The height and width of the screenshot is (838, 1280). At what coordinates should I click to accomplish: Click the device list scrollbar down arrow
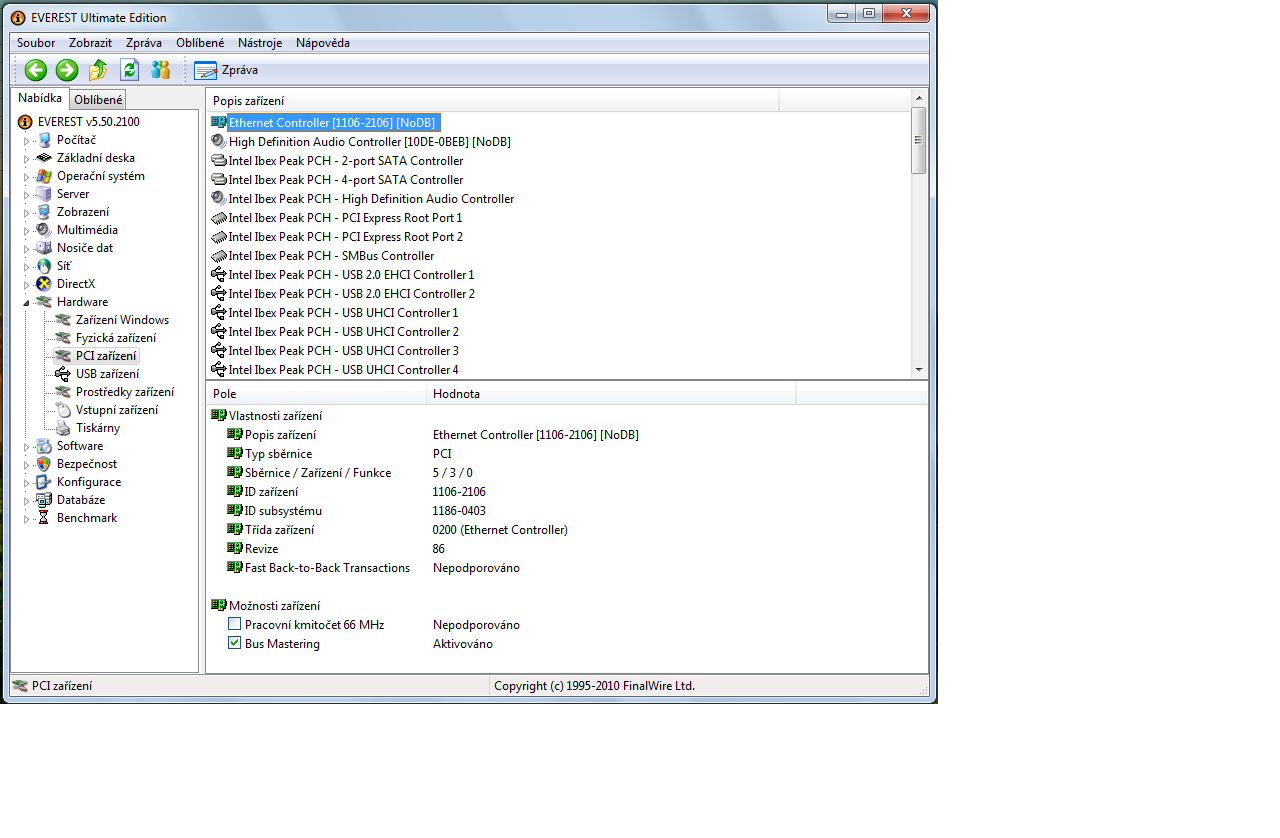pos(920,369)
